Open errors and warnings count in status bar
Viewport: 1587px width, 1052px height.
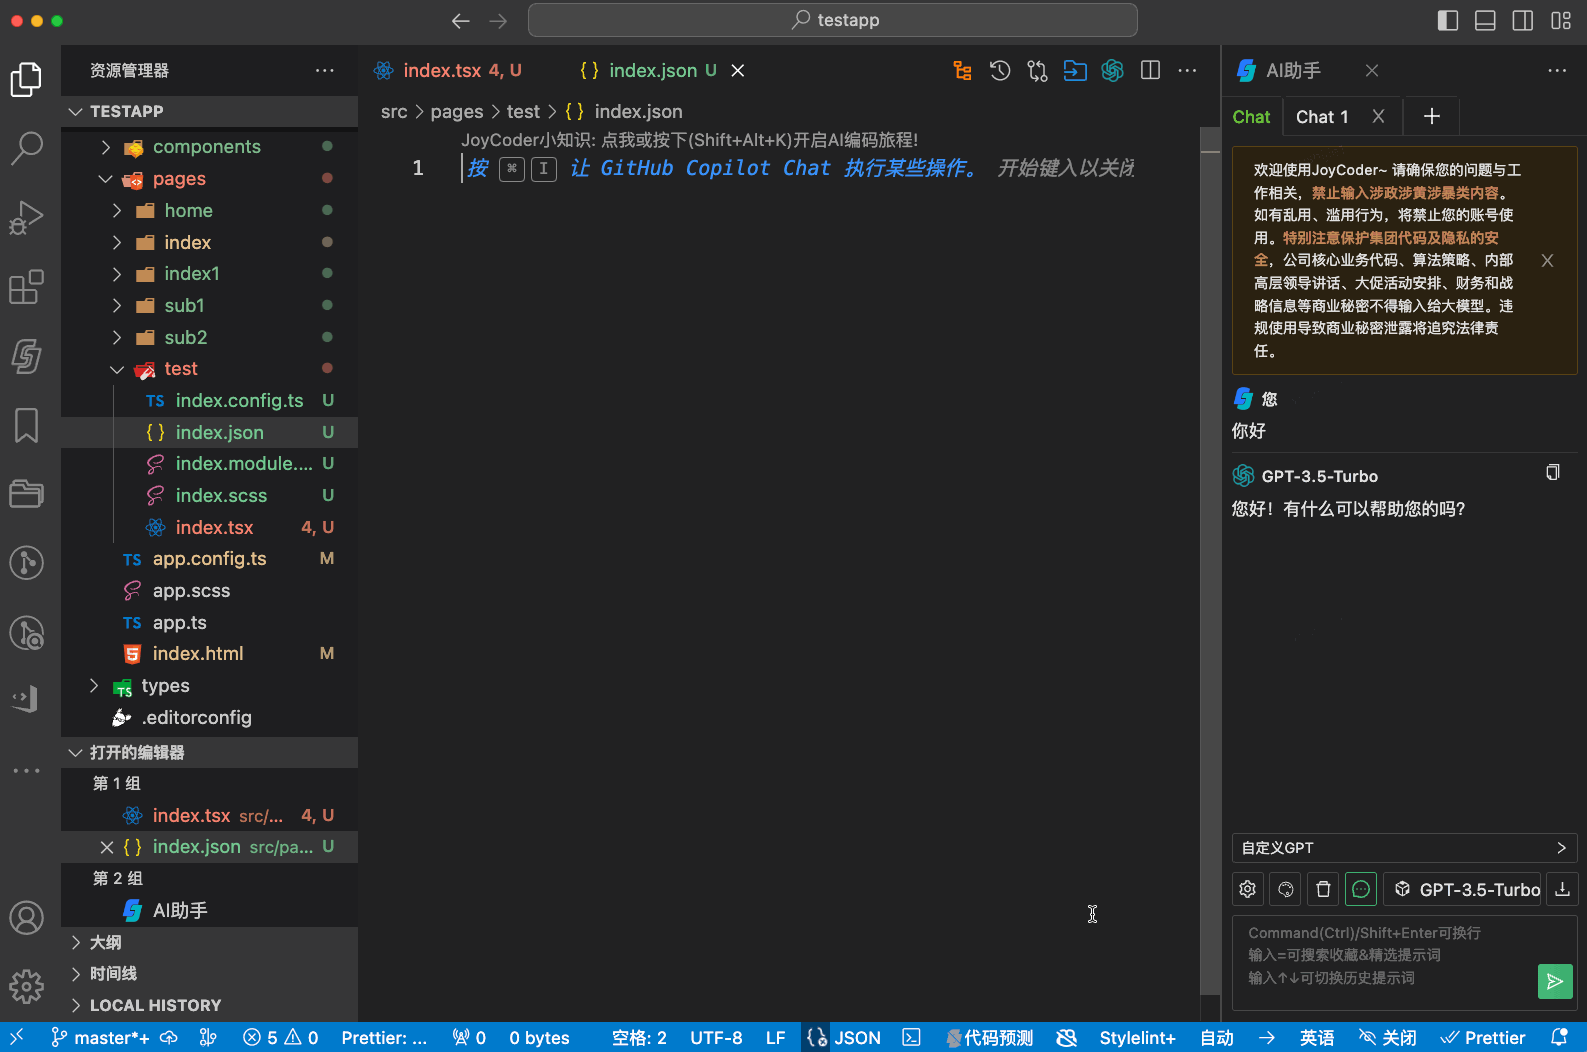click(x=281, y=1038)
